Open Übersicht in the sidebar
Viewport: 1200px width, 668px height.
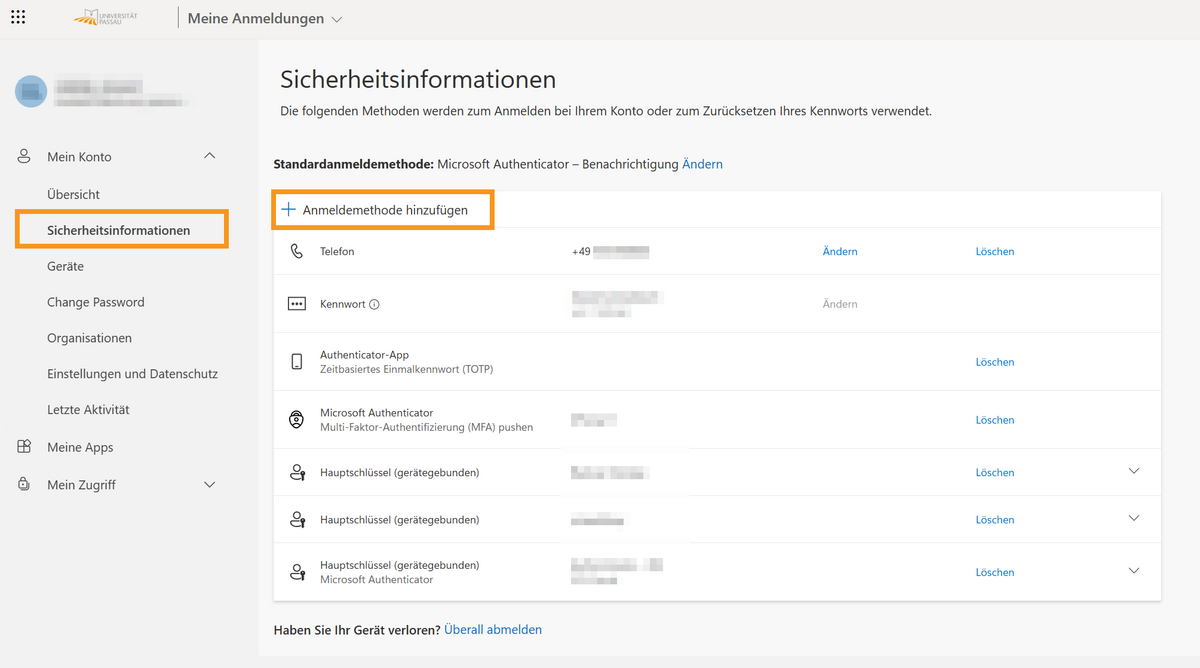click(73, 194)
